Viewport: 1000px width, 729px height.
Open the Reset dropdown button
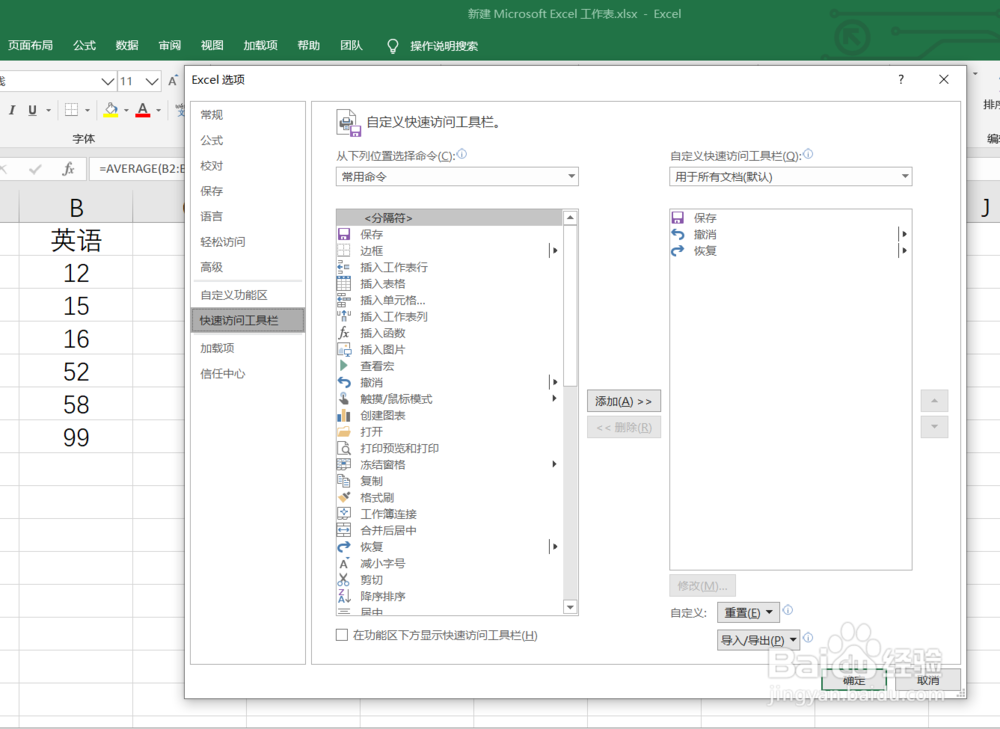point(748,612)
